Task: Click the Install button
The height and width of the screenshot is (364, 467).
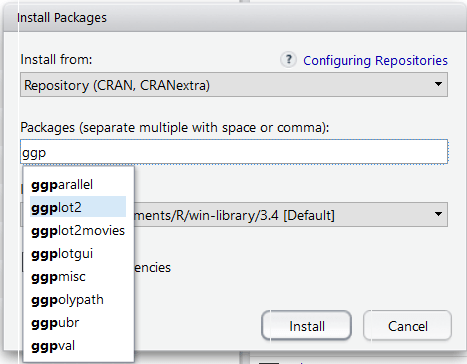Action: point(307,326)
